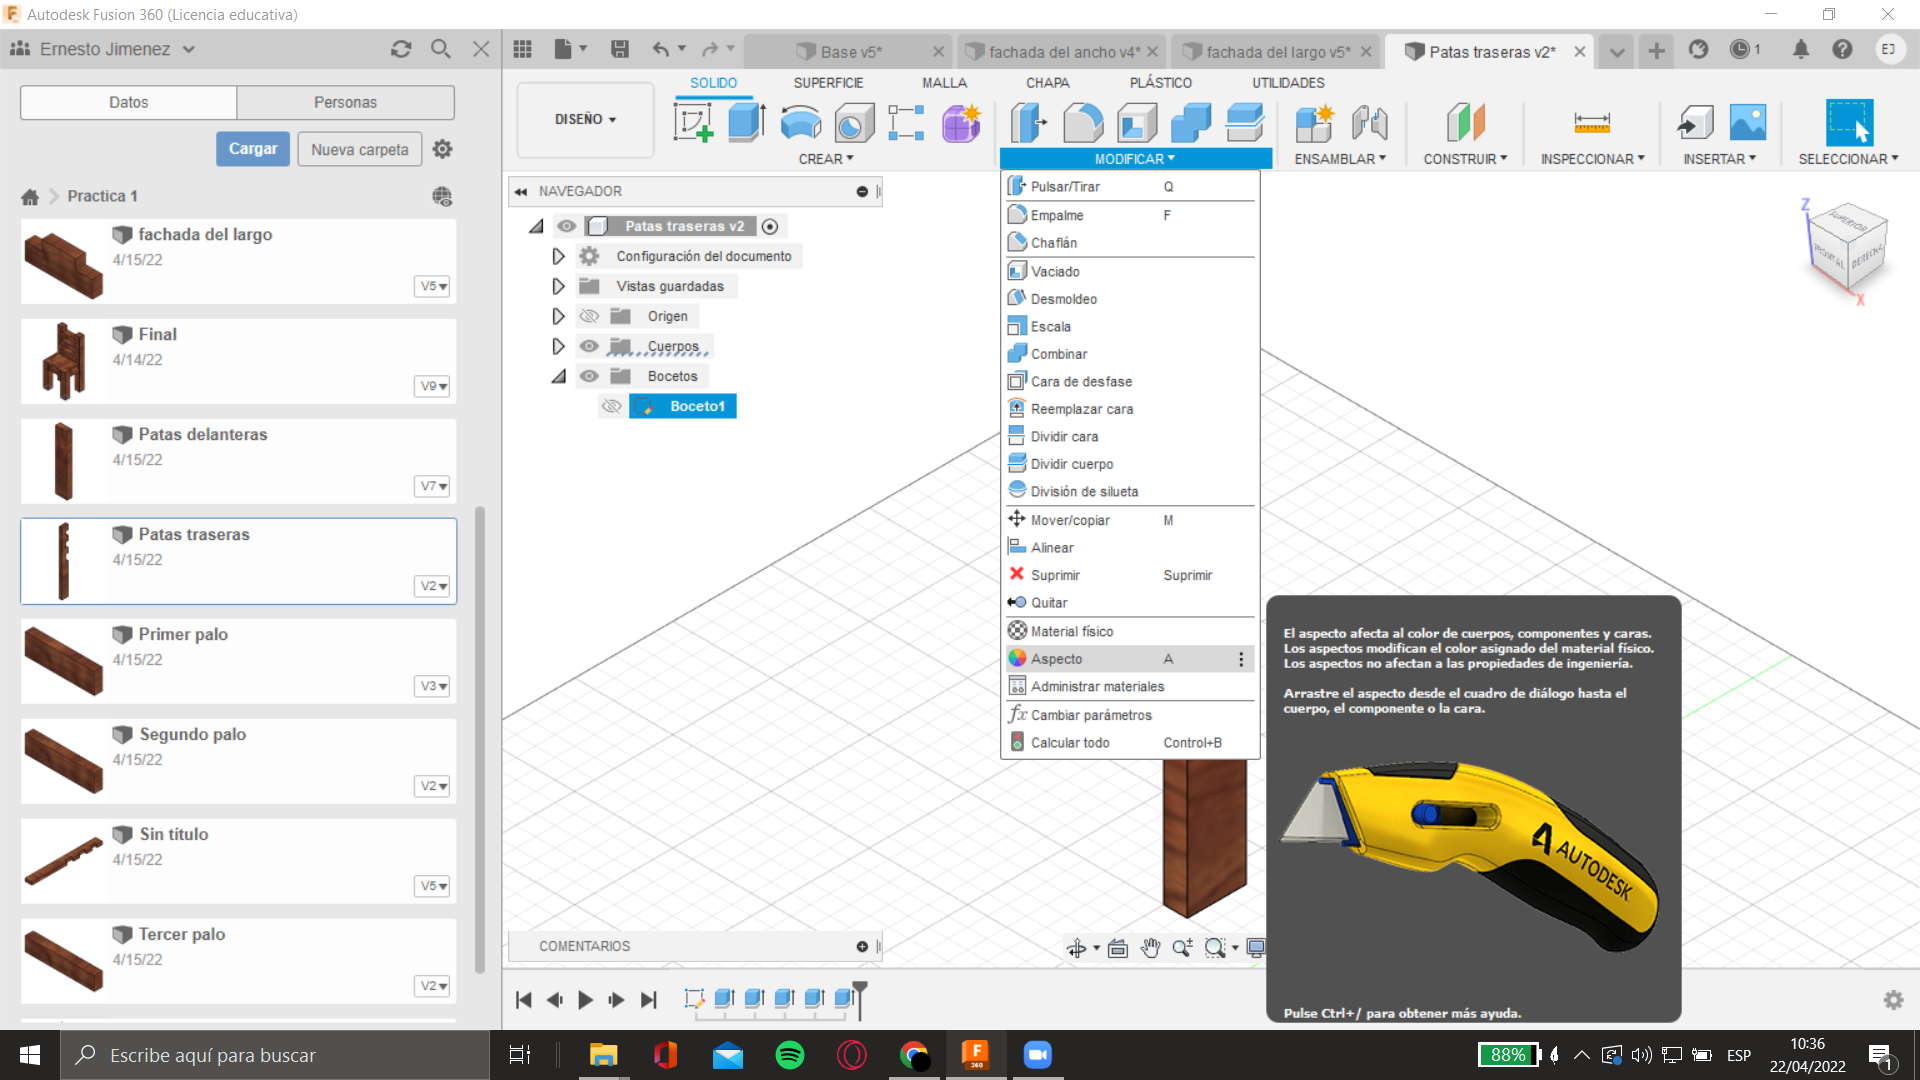The height and width of the screenshot is (1080, 1920).
Task: Click the ViewCube in the viewport
Action: tap(1848, 245)
